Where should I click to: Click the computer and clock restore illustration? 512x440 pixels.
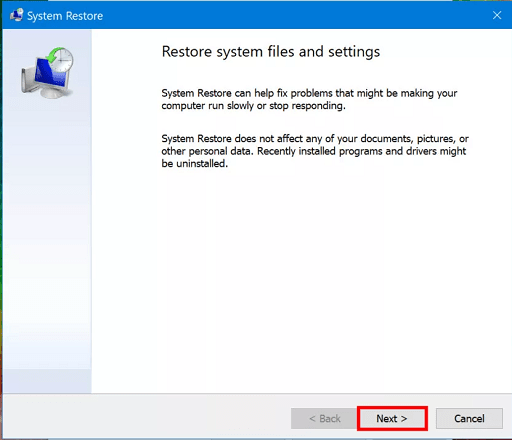tap(47, 73)
